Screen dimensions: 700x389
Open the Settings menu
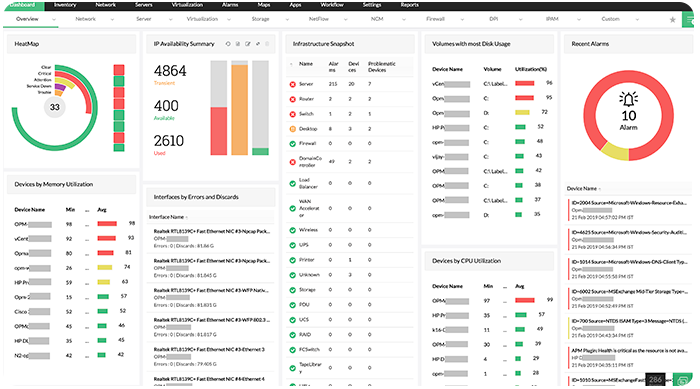pos(372,5)
